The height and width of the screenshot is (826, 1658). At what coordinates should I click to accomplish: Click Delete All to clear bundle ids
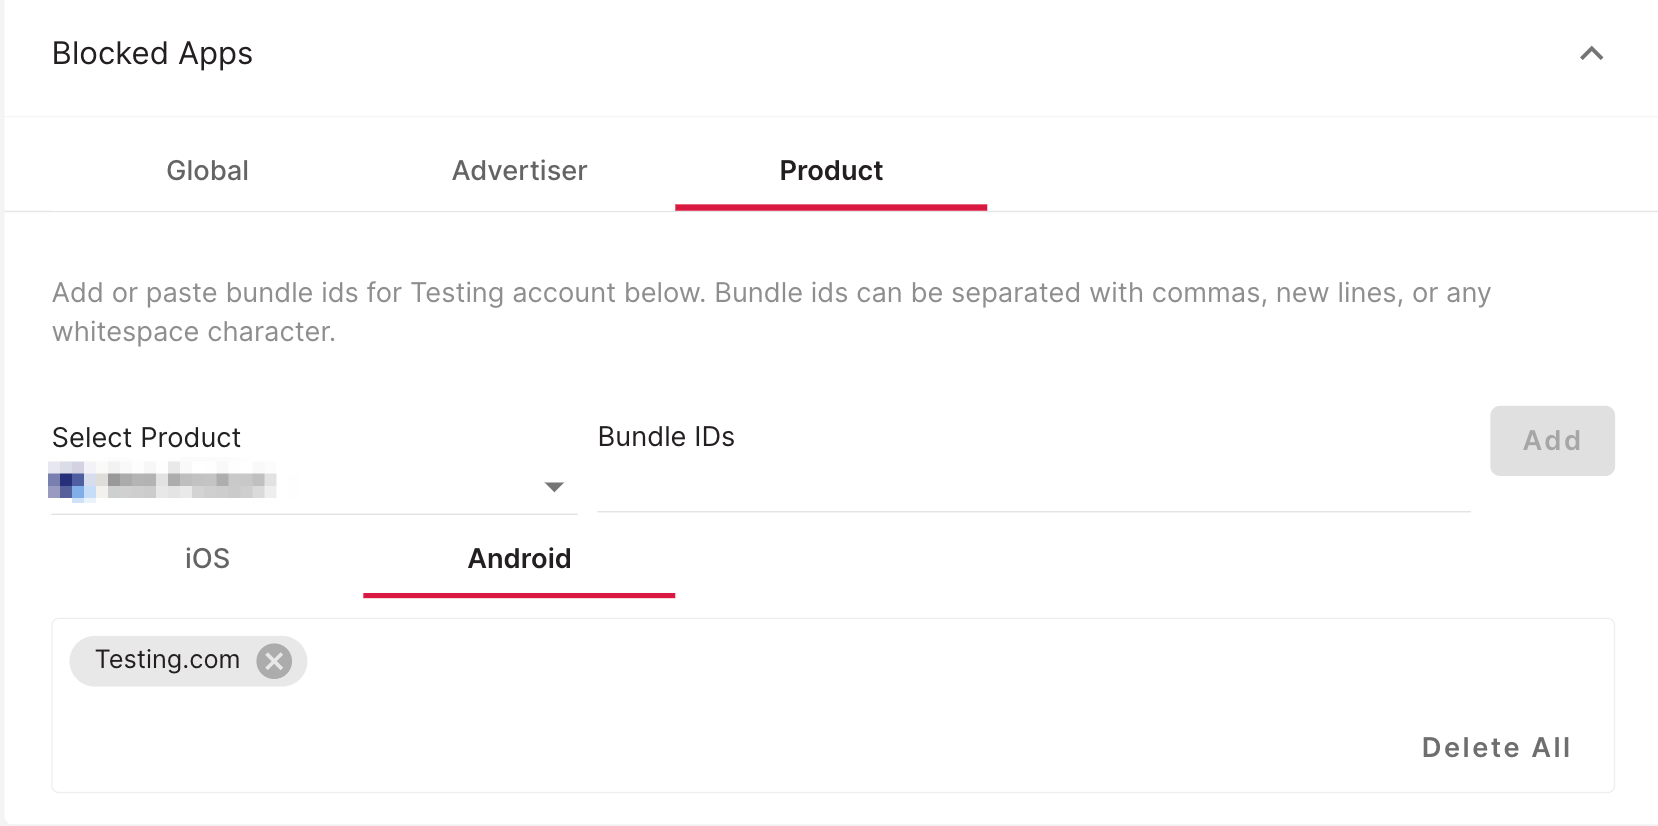[1496, 748]
